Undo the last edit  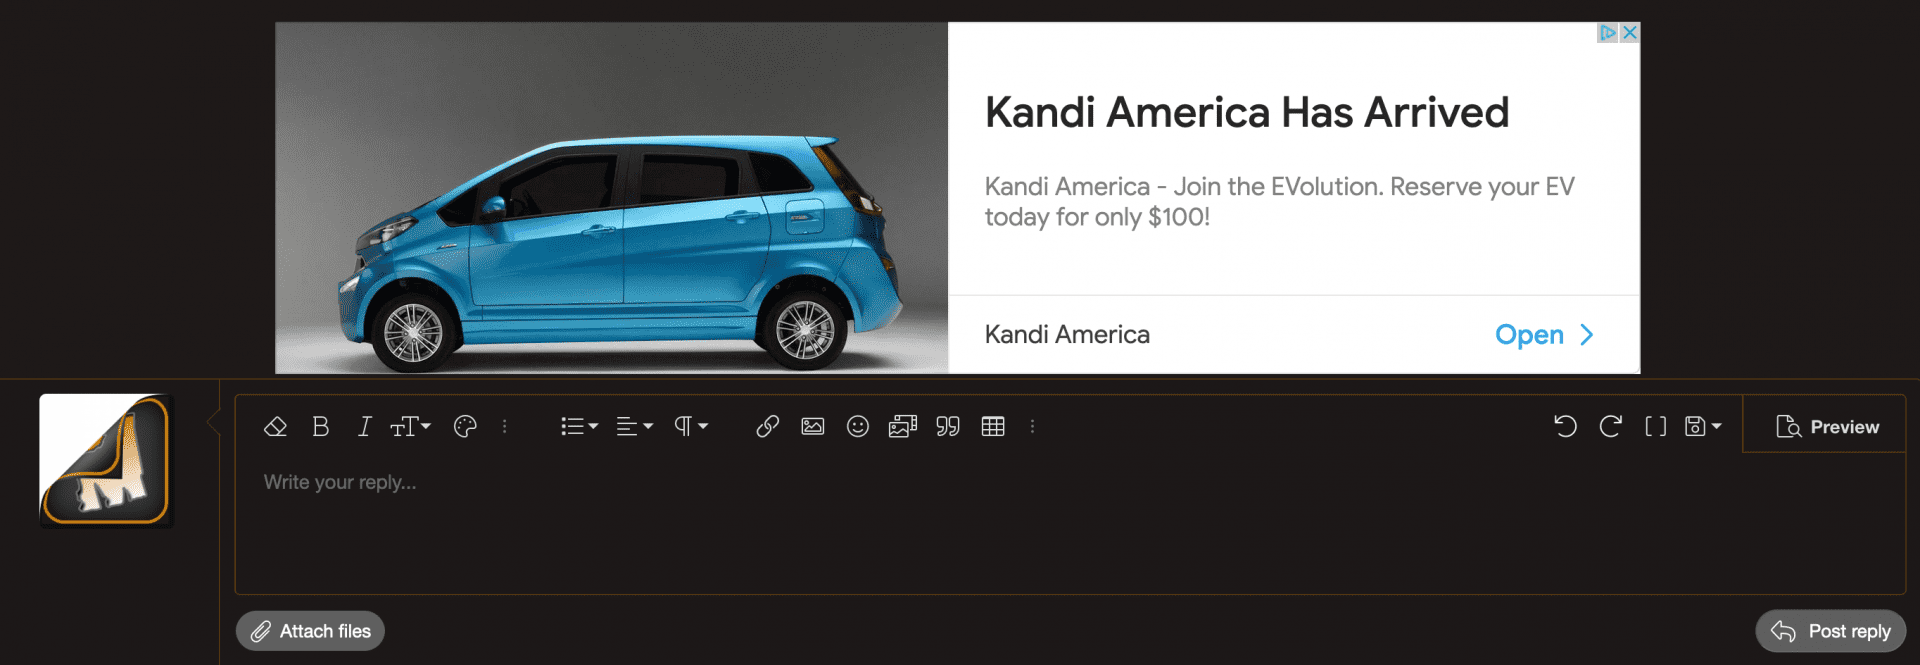[x=1565, y=427]
